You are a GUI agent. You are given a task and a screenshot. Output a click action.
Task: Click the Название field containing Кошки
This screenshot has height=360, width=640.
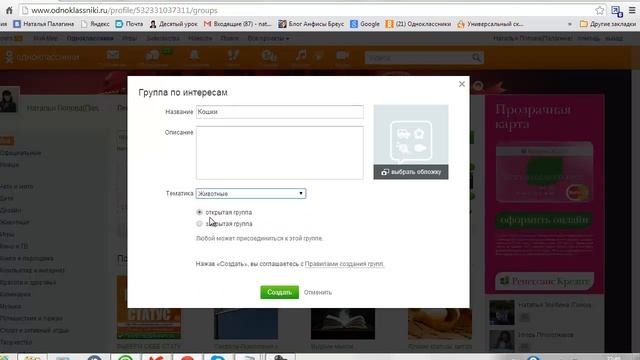280,112
